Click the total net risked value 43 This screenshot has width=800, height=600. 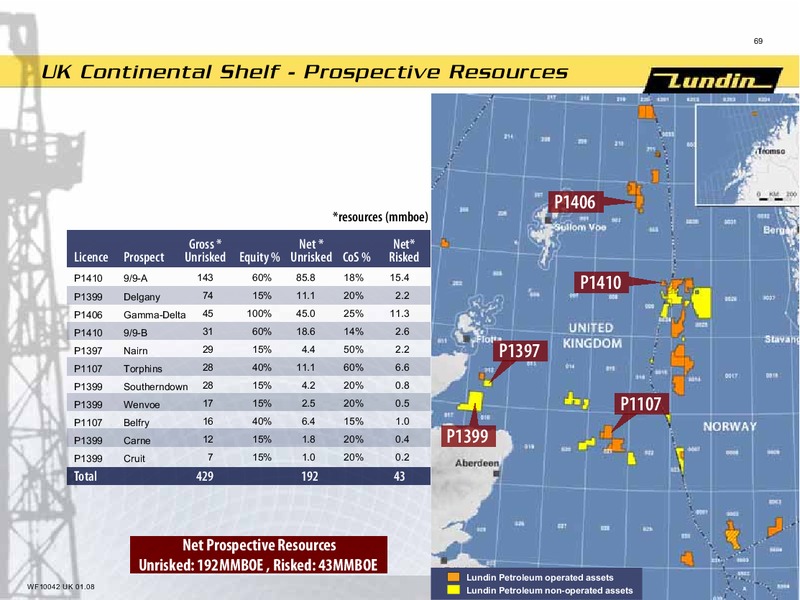click(399, 476)
